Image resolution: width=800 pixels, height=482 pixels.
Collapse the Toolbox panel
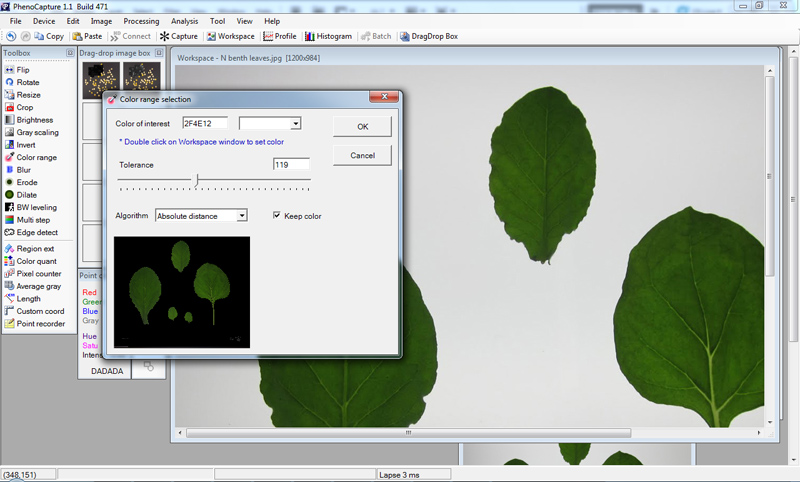point(70,52)
